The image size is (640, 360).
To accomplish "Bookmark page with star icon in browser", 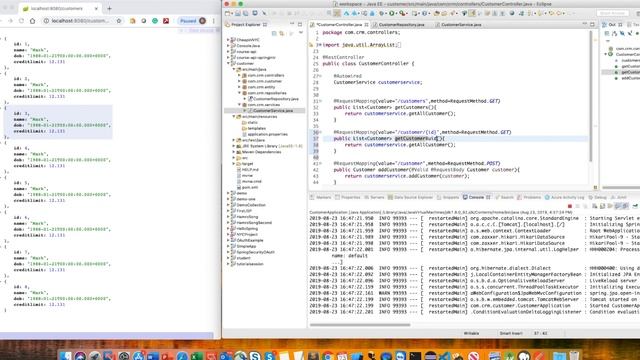I will click(119, 20).
